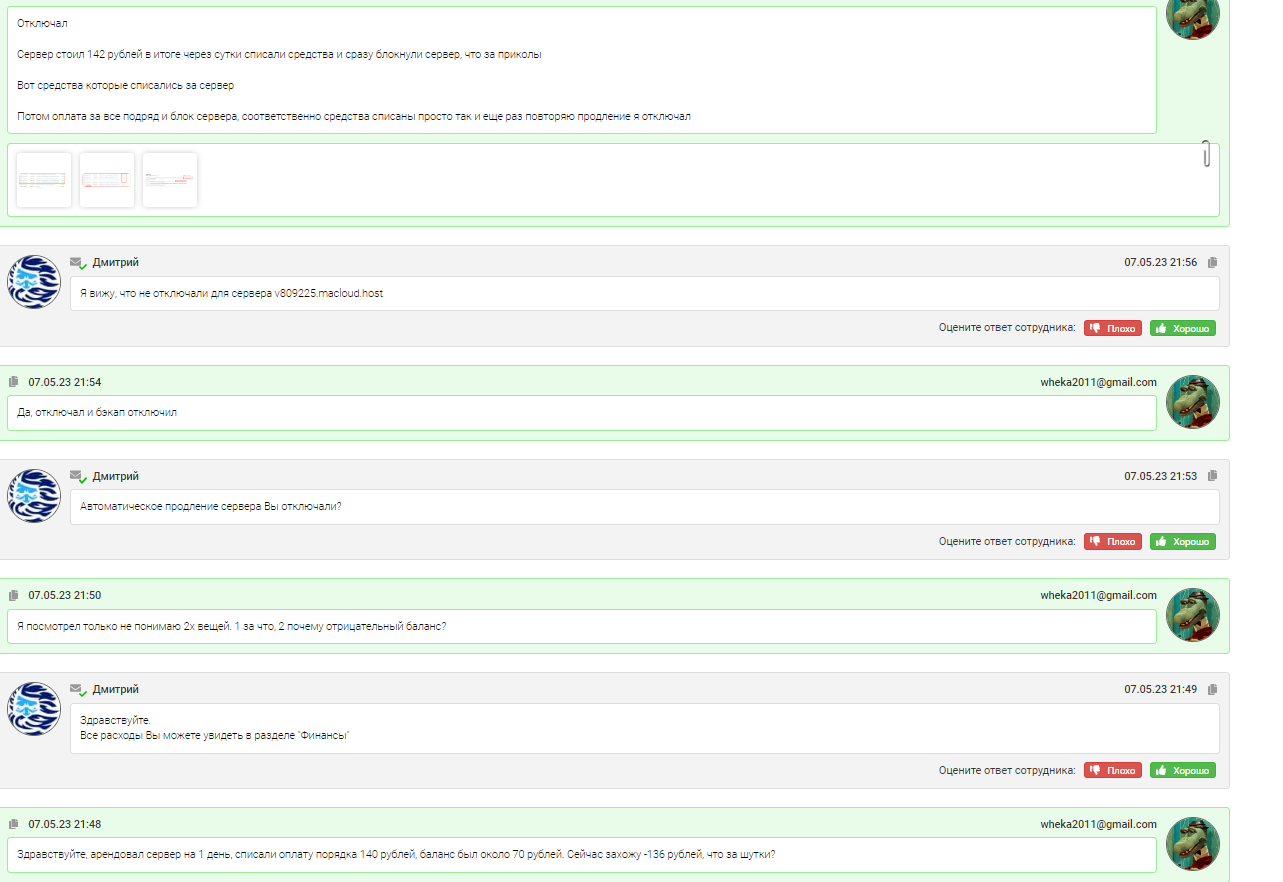The width and height of the screenshot is (1283, 882).
Task: Copy the Дмитрий message from 21:49
Action: click(x=1213, y=690)
